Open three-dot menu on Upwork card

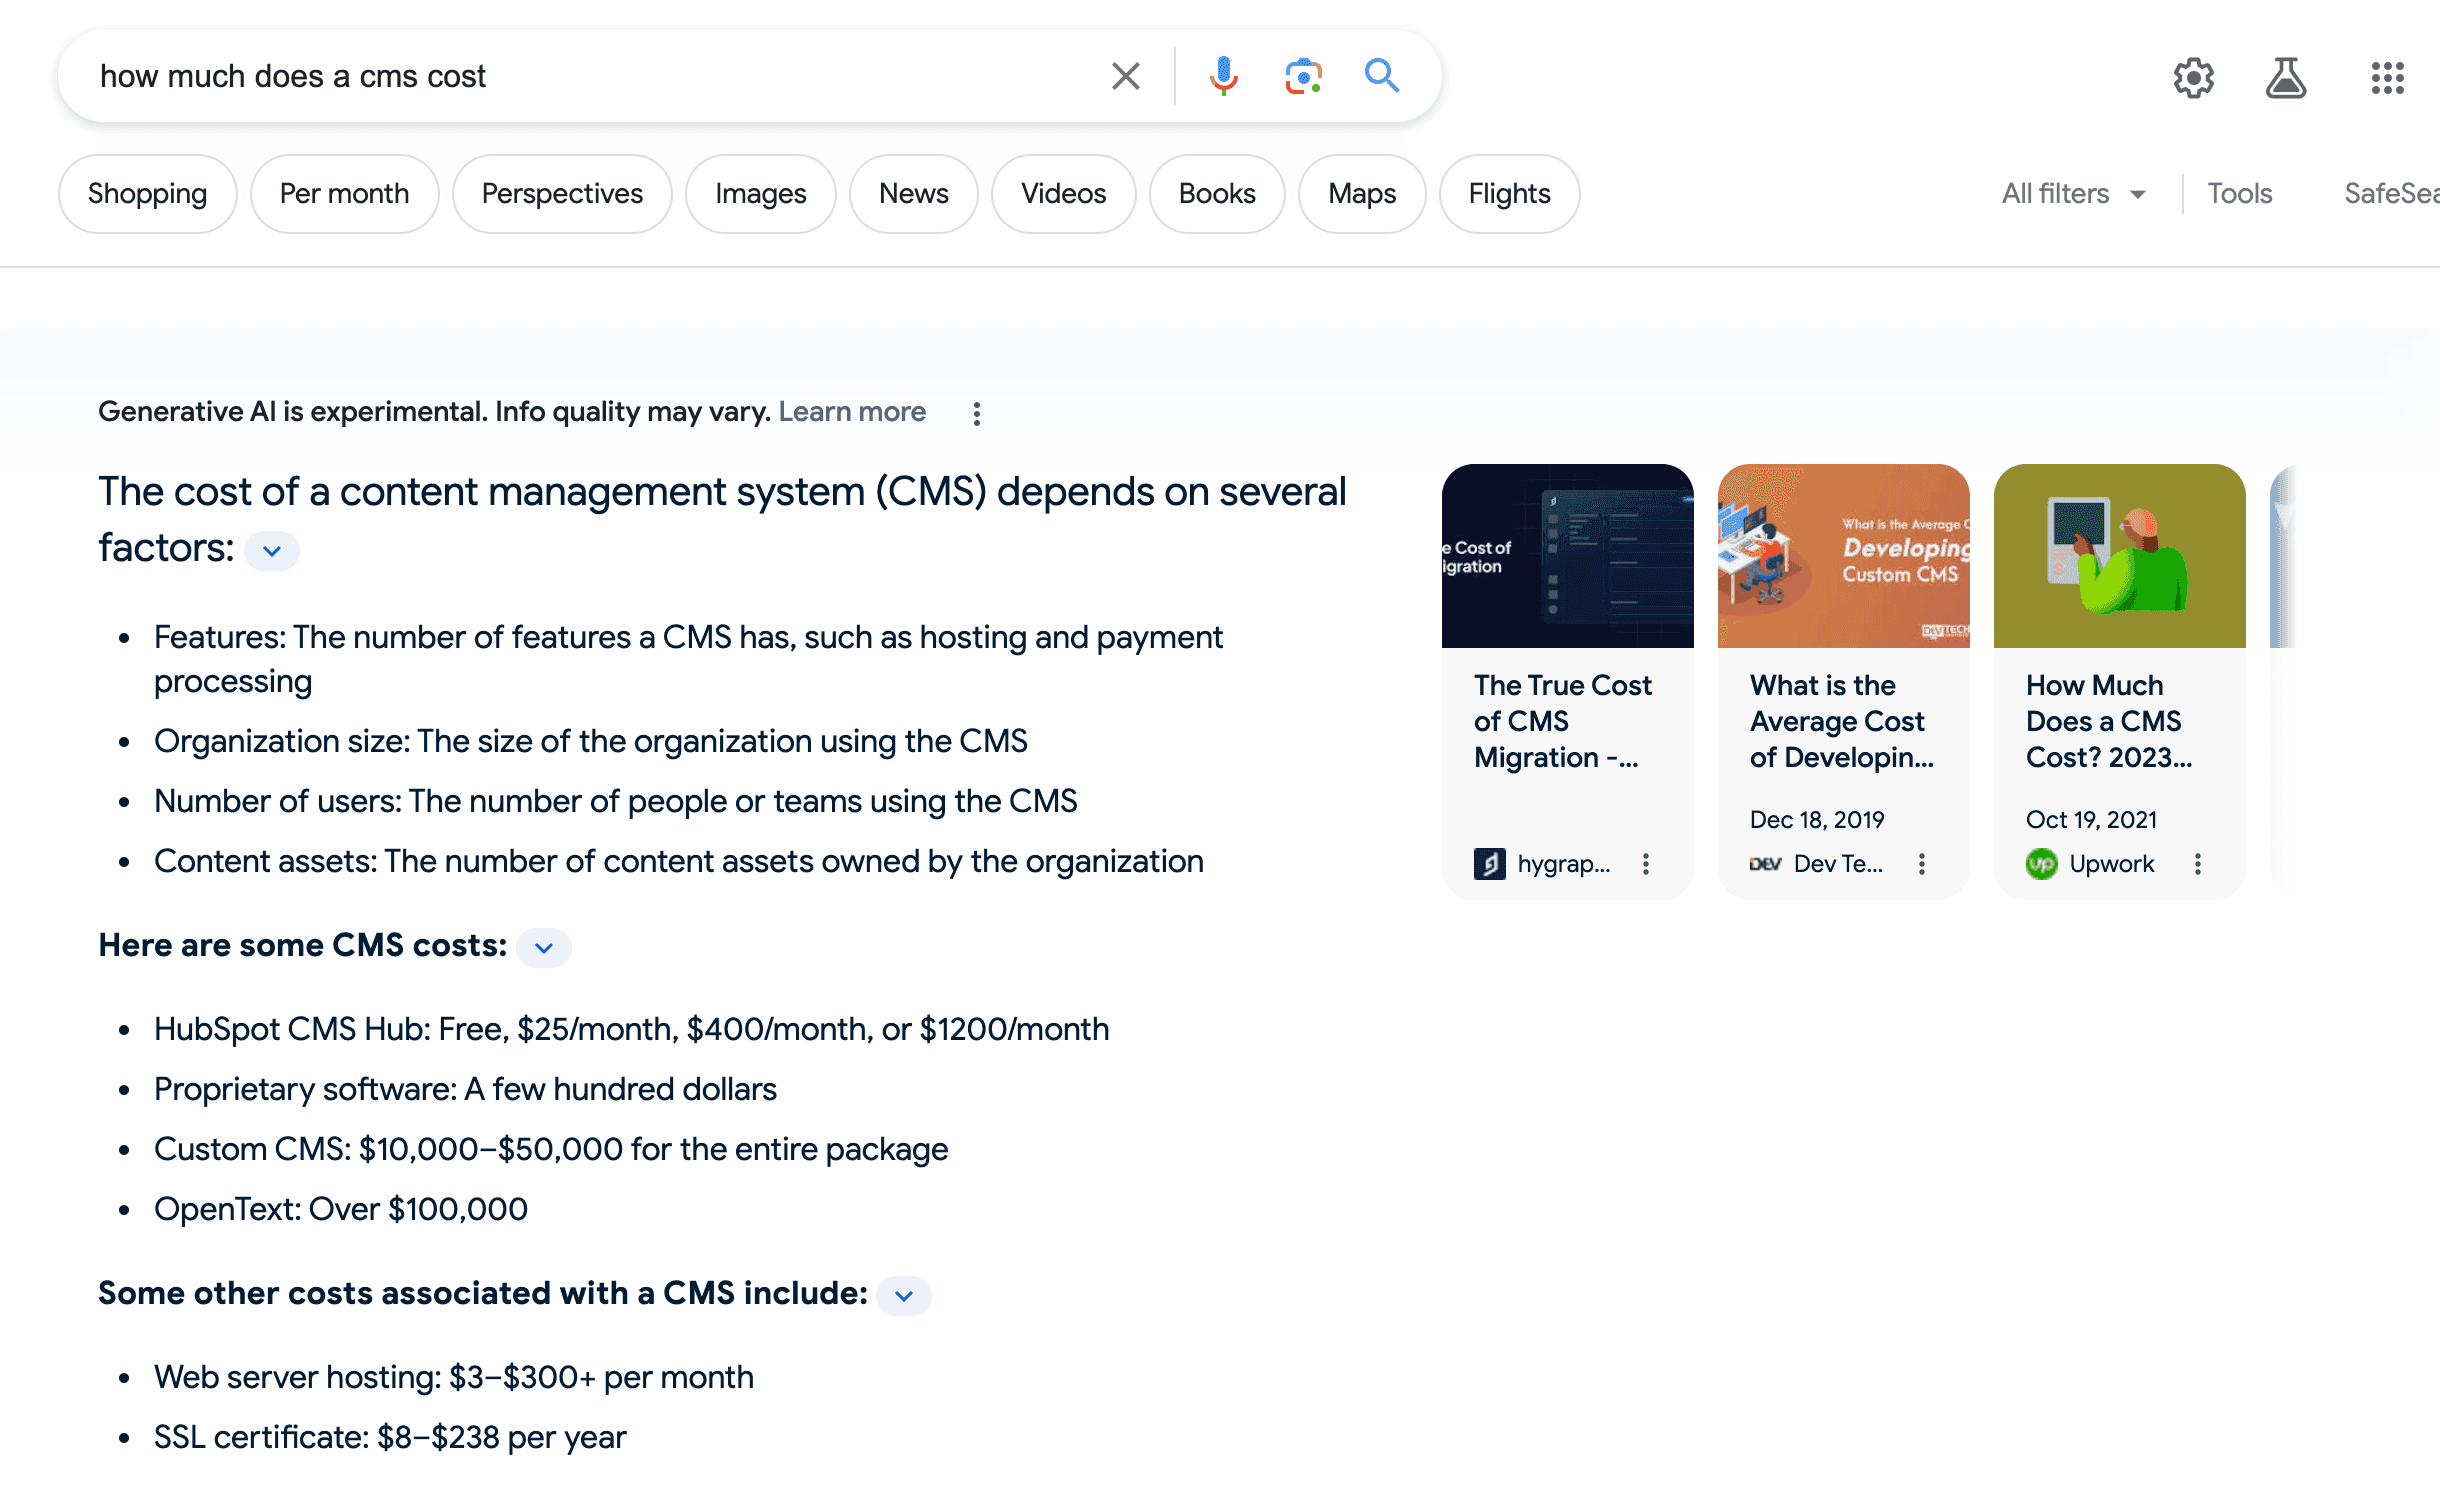pyautogui.click(x=2198, y=864)
